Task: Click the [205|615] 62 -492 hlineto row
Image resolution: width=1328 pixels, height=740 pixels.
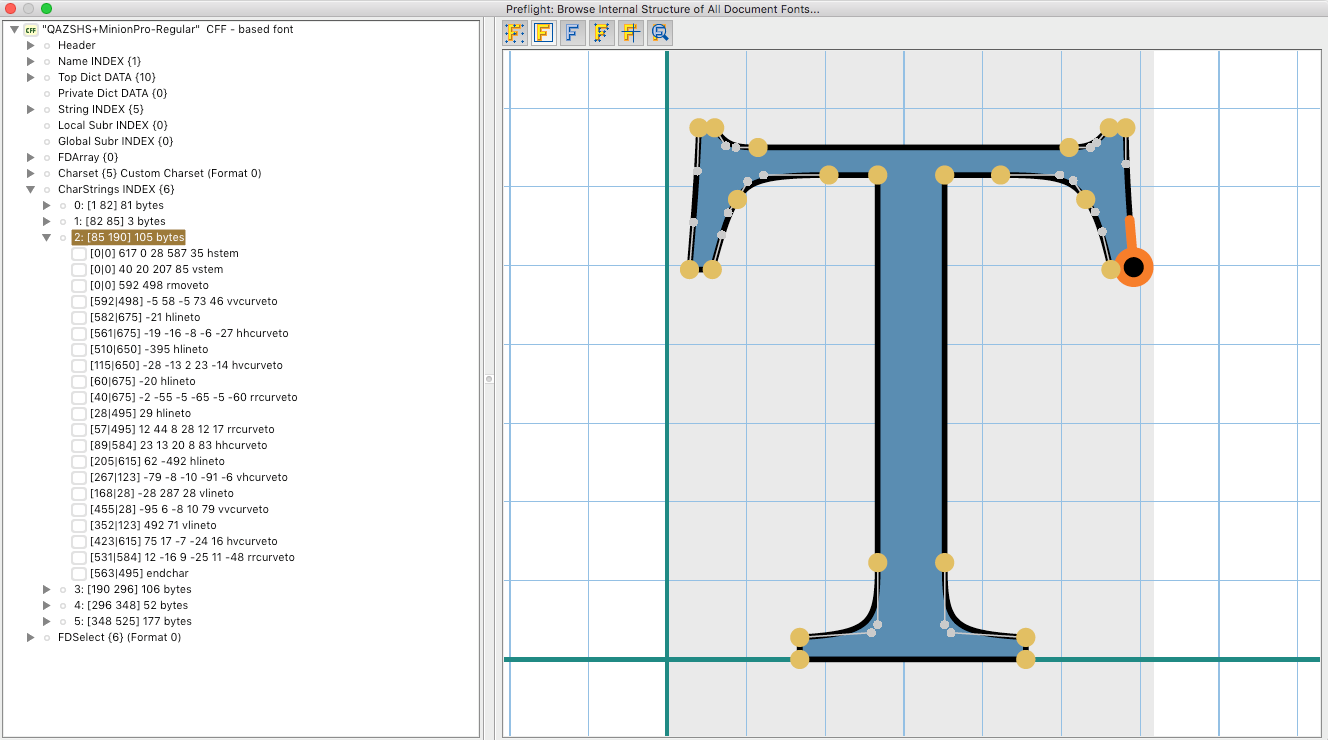Action: 157,461
